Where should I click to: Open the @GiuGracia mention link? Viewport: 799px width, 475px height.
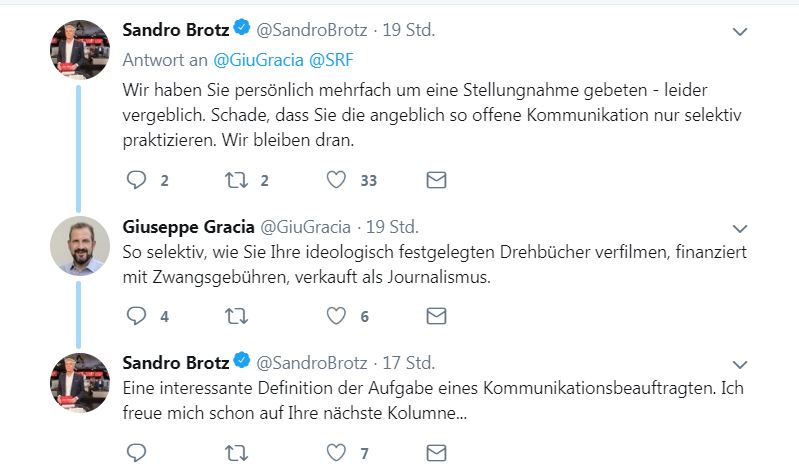258,60
